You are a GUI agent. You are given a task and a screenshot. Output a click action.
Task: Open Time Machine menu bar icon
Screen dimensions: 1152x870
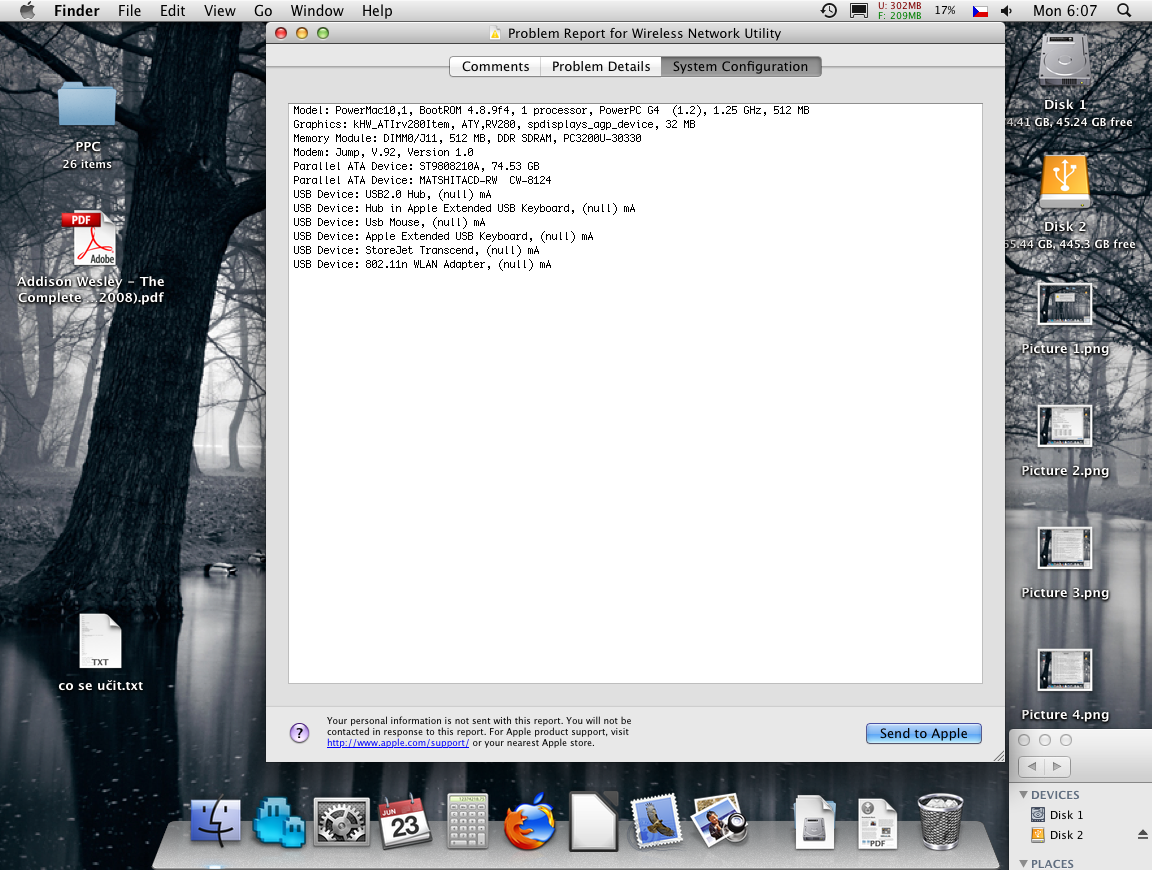point(829,10)
